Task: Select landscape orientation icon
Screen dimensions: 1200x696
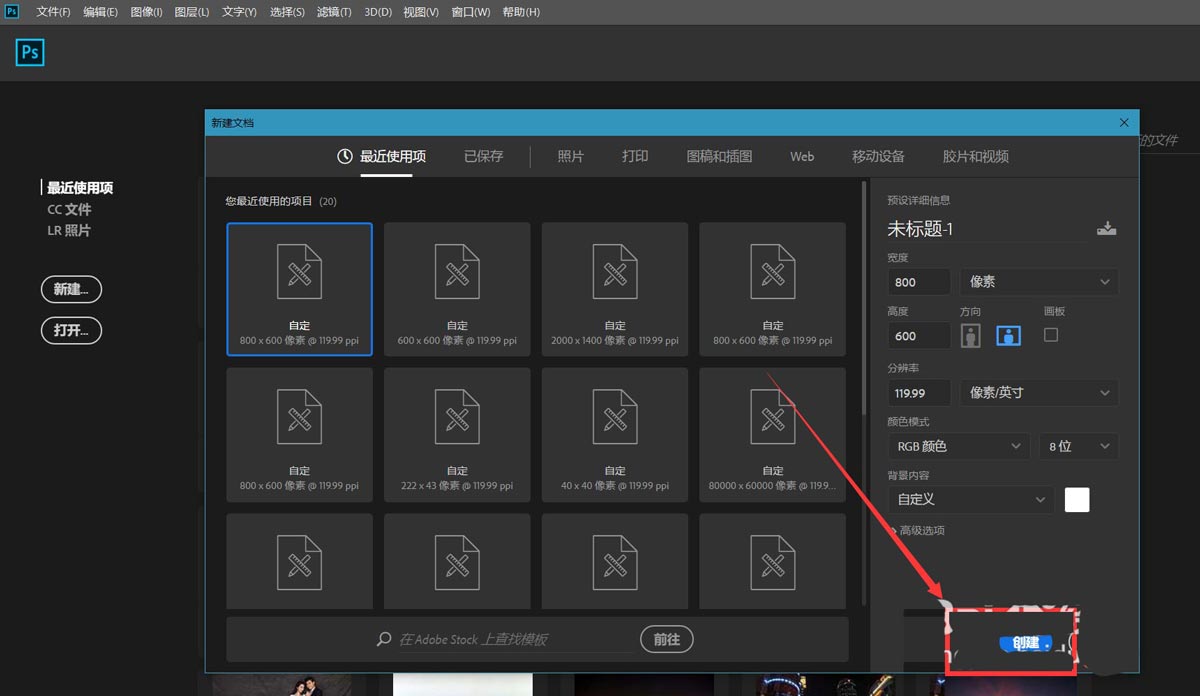Action: [x=1008, y=336]
